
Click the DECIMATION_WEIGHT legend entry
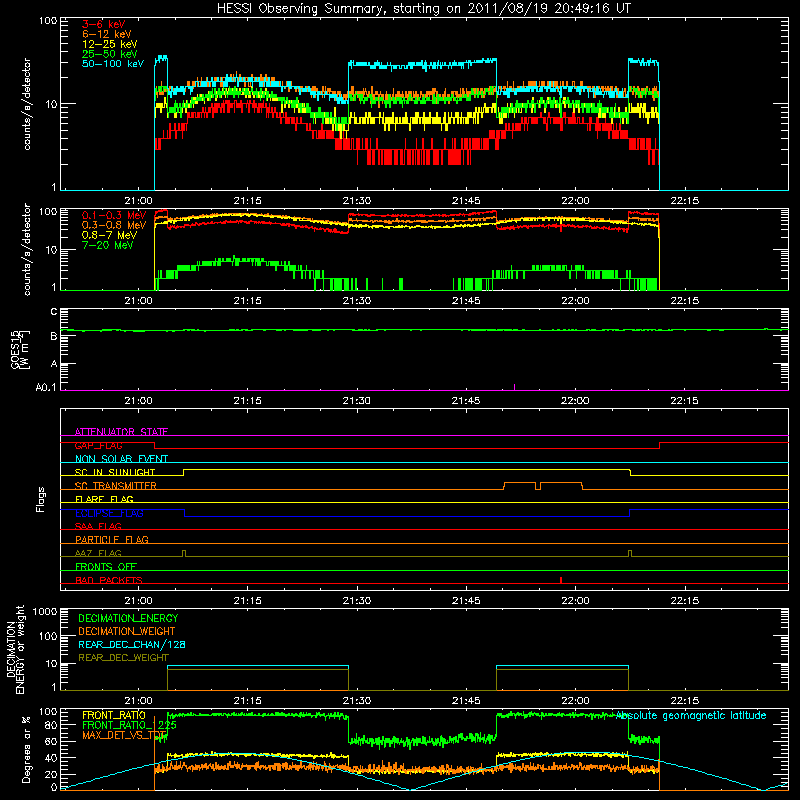(127, 631)
